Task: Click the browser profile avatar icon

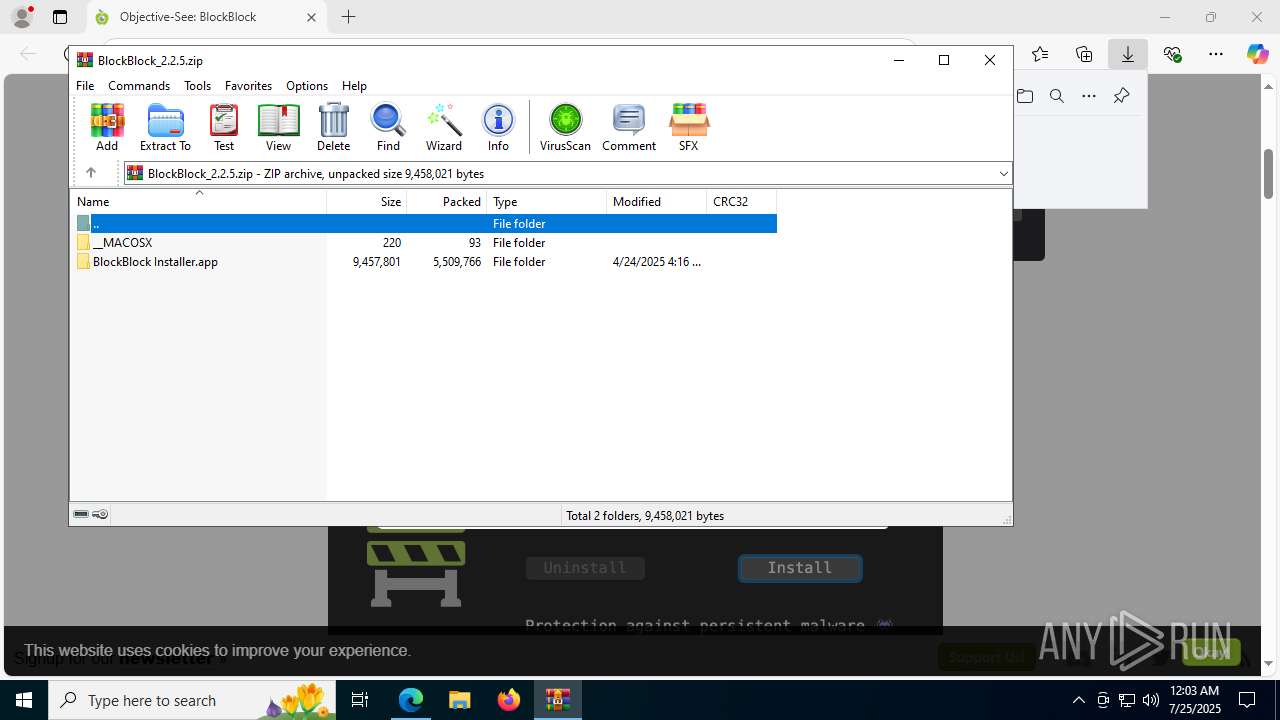Action: tap(22, 17)
